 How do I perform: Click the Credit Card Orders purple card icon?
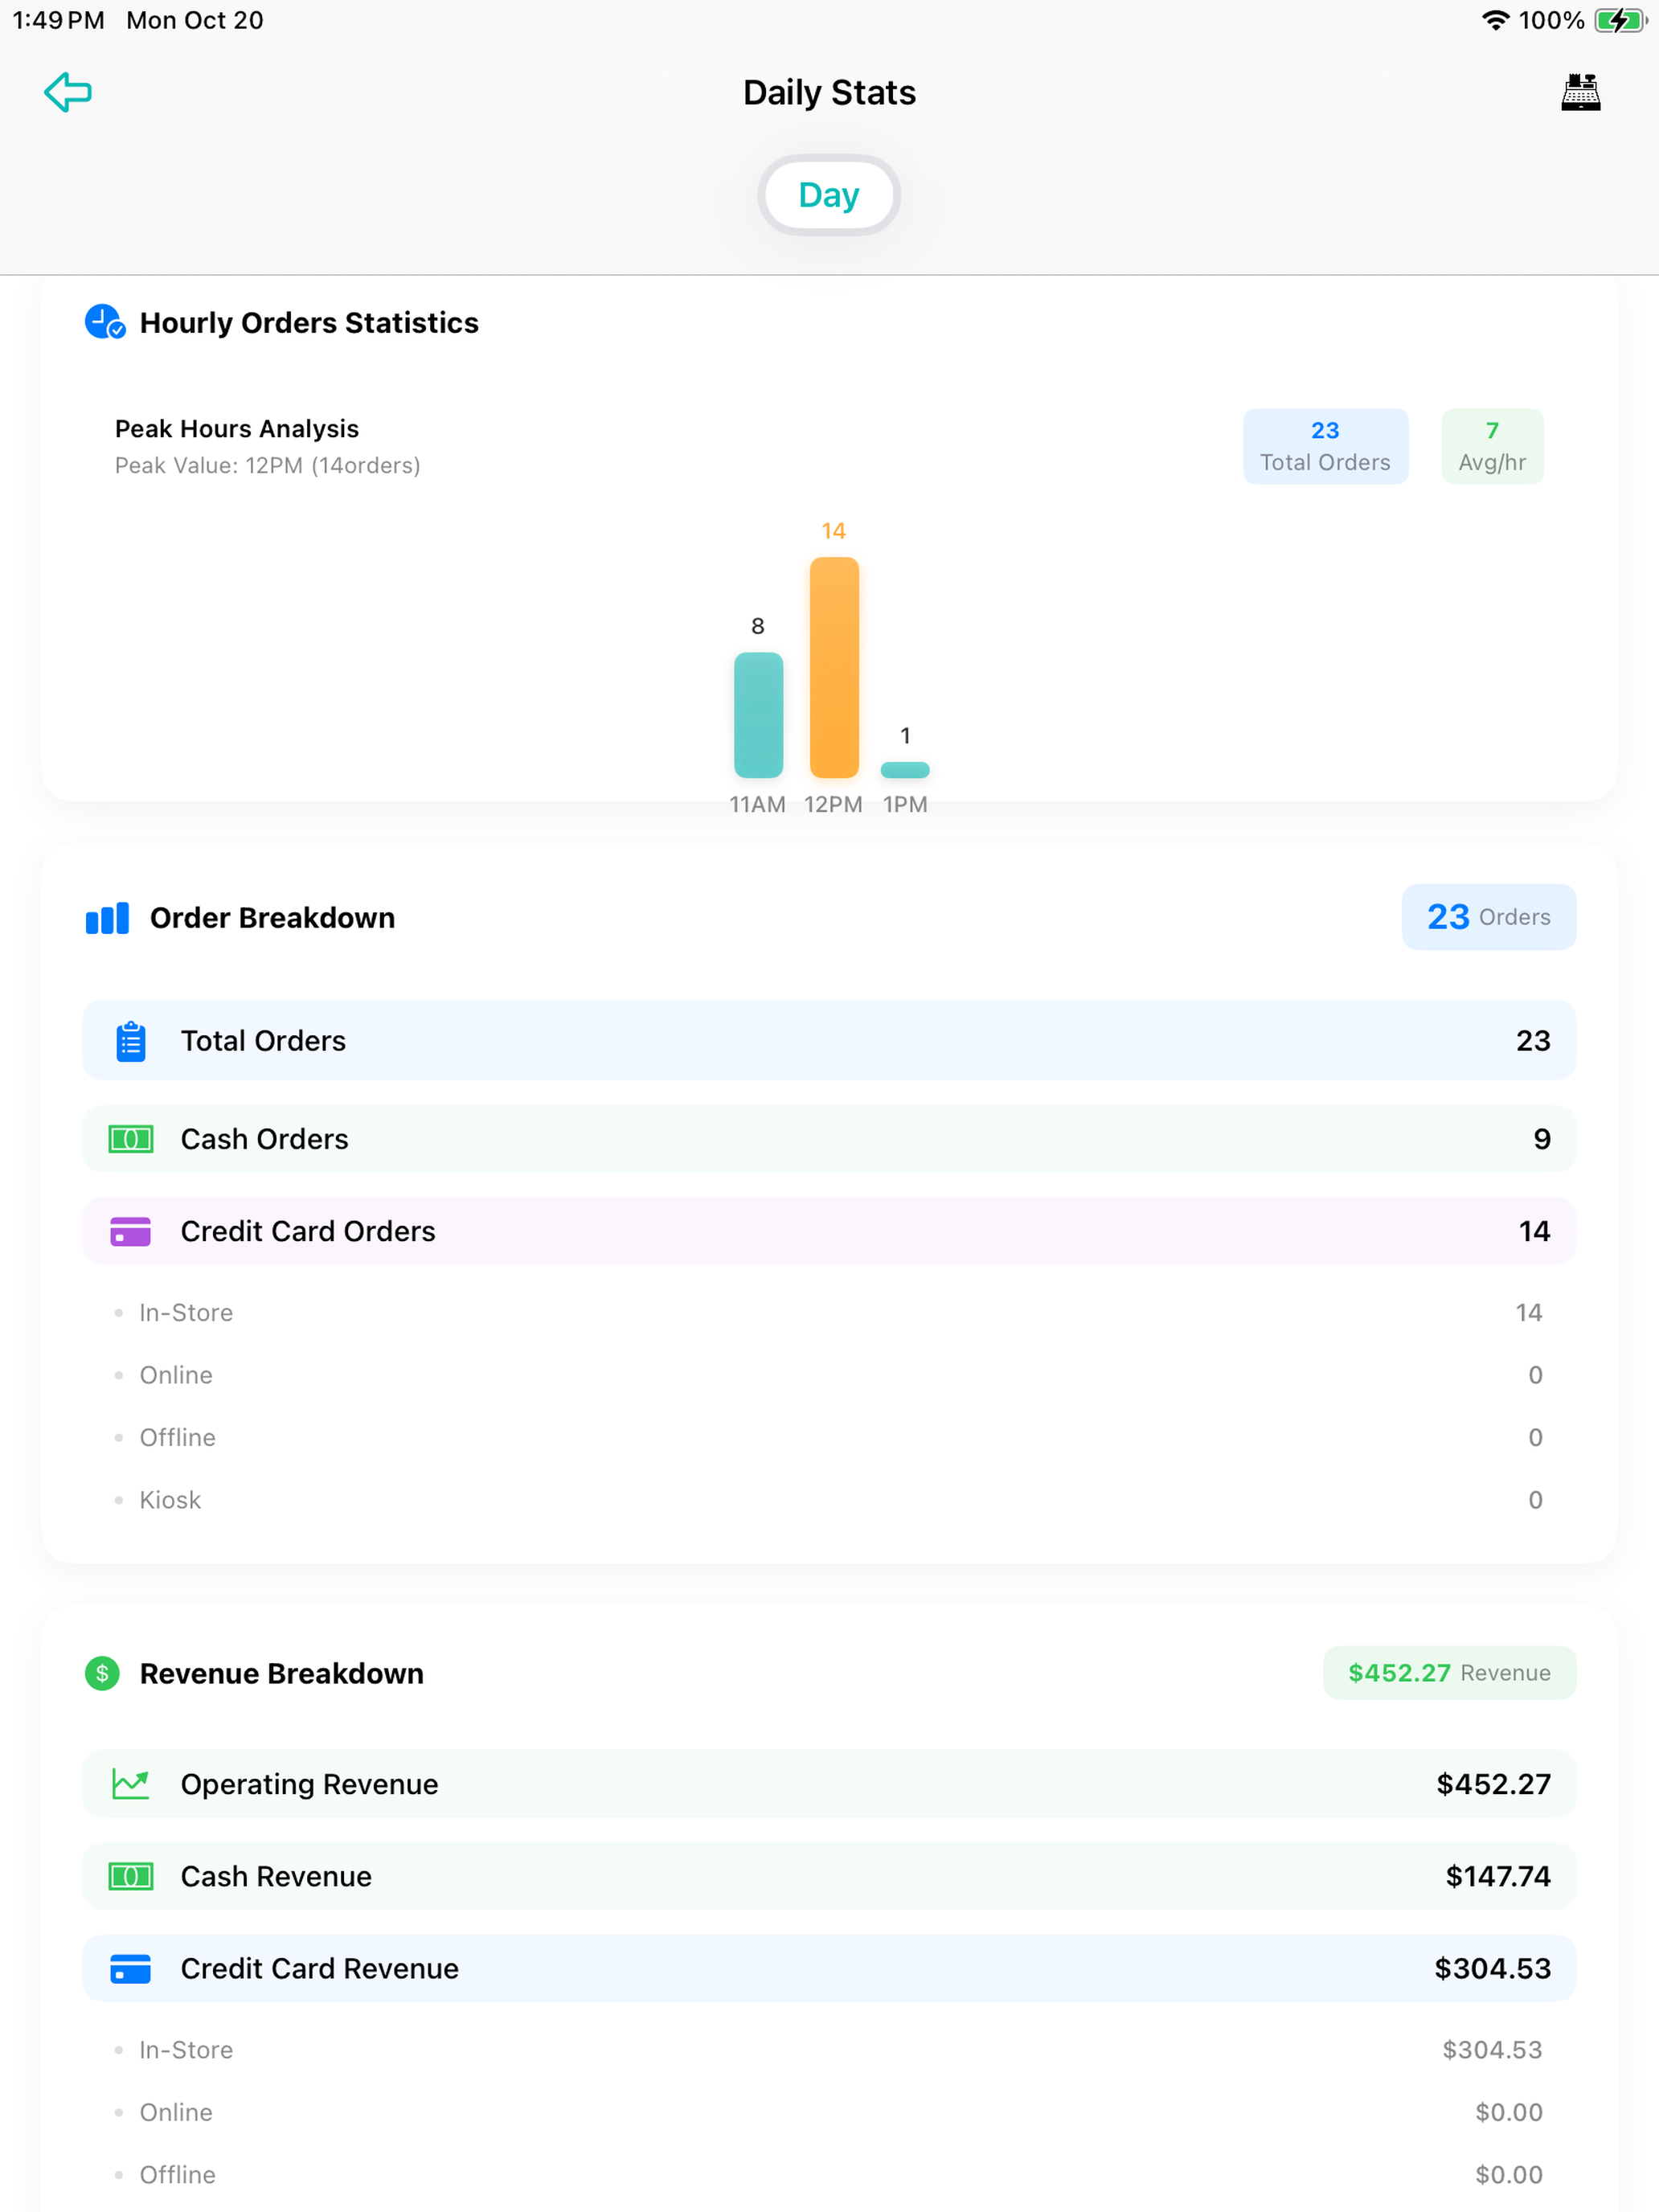[131, 1231]
